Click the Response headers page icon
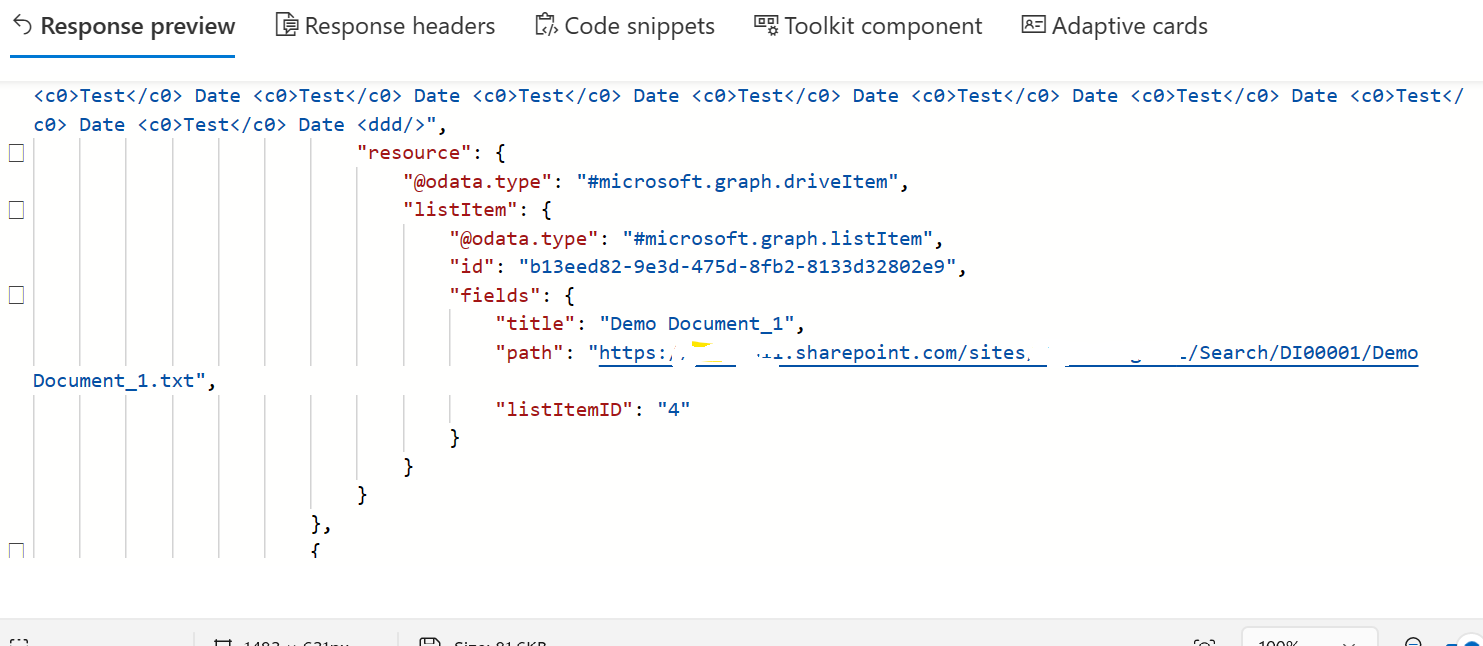 coord(285,24)
